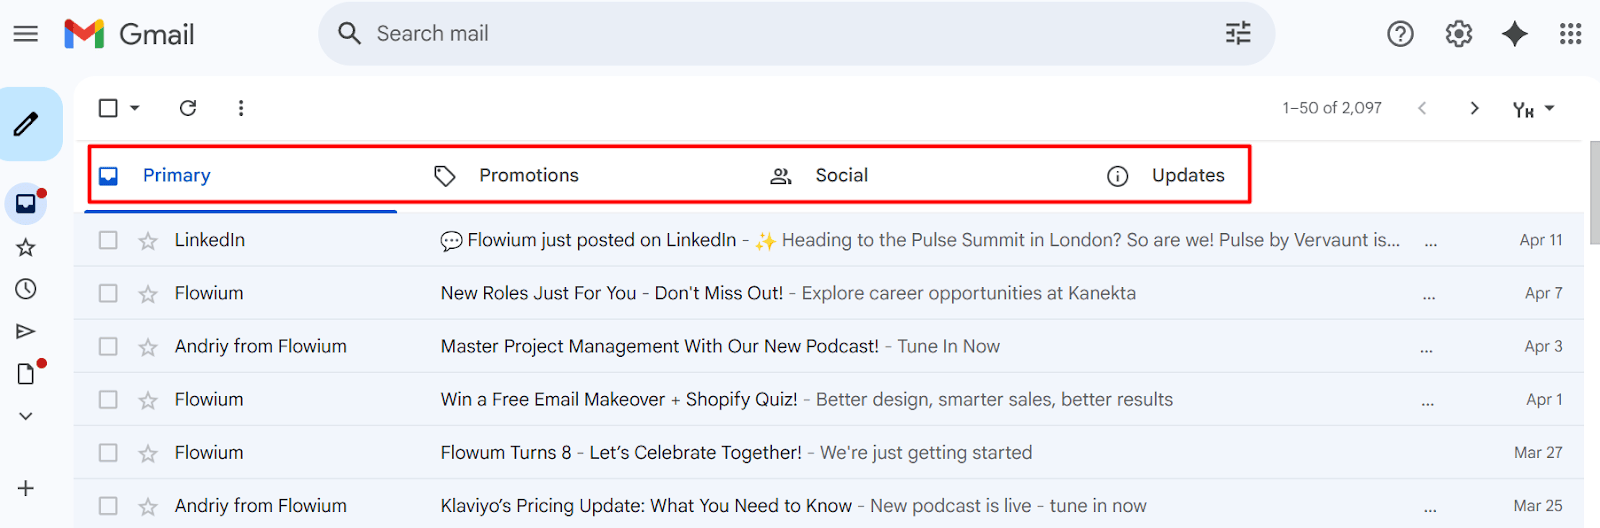This screenshot has height=528, width=1600.
Task: Expand more labels chevron in sidebar
Action: [26, 416]
